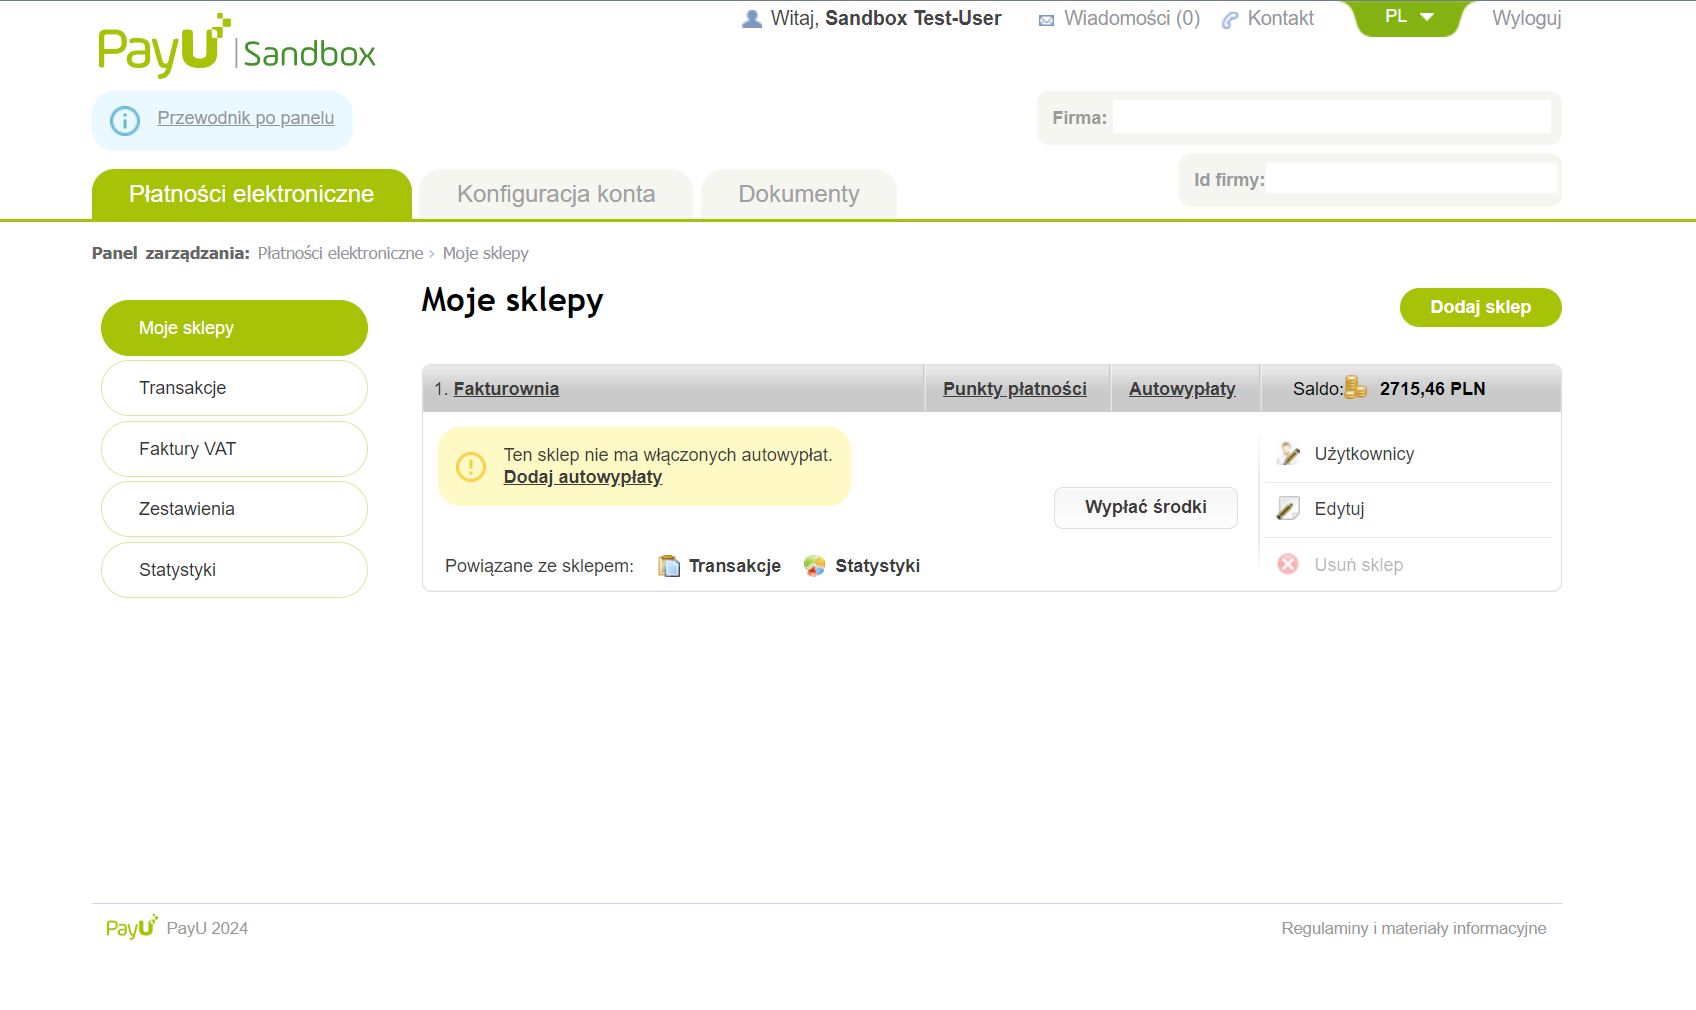This screenshot has width=1696, height=1010.
Task: Click the user avatar icon near Witaj
Action: click(752, 19)
